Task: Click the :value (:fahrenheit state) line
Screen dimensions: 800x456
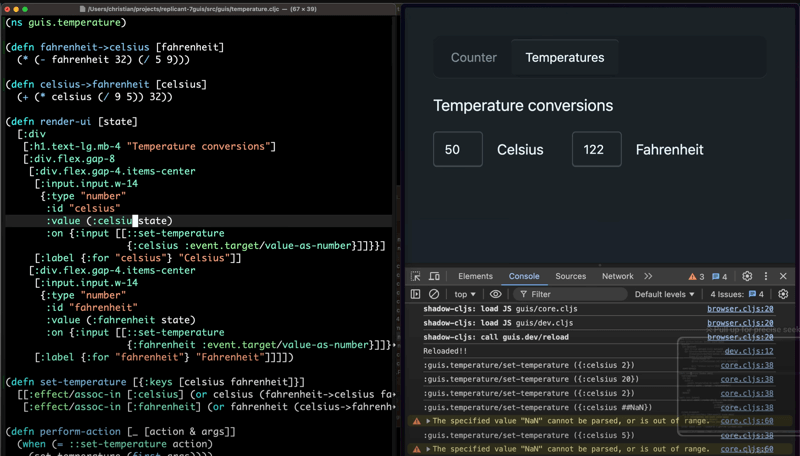Action: 121,320
